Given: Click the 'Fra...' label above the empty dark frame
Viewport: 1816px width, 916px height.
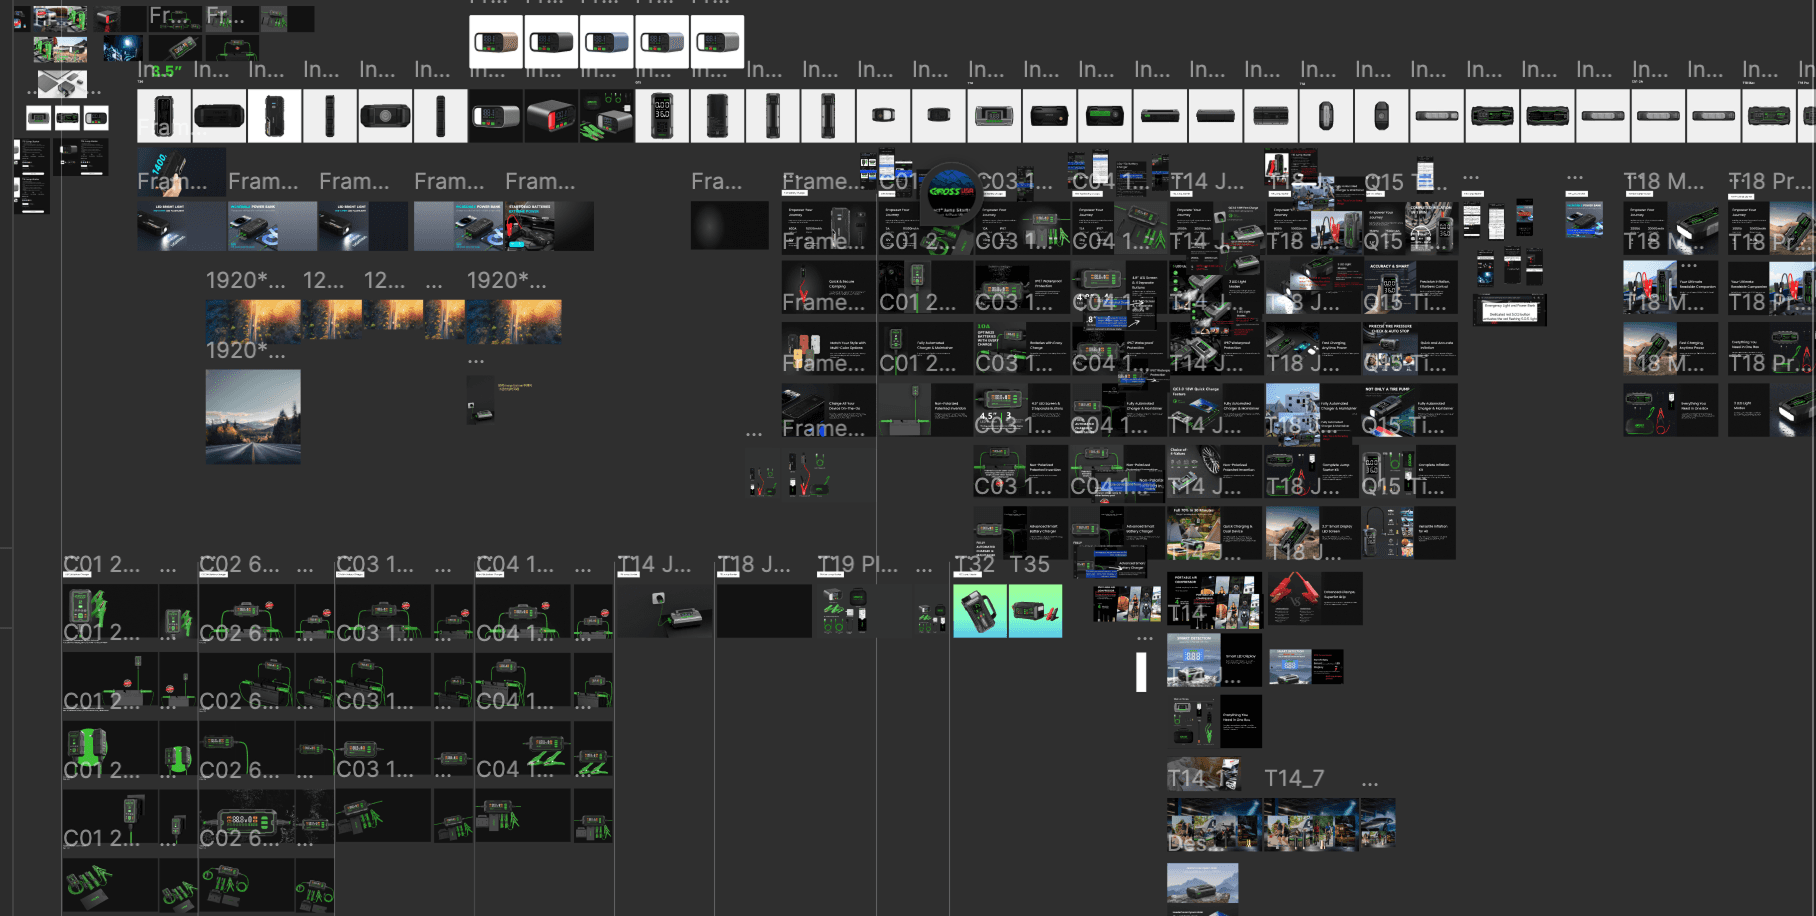Looking at the screenshot, I should pos(716,181).
